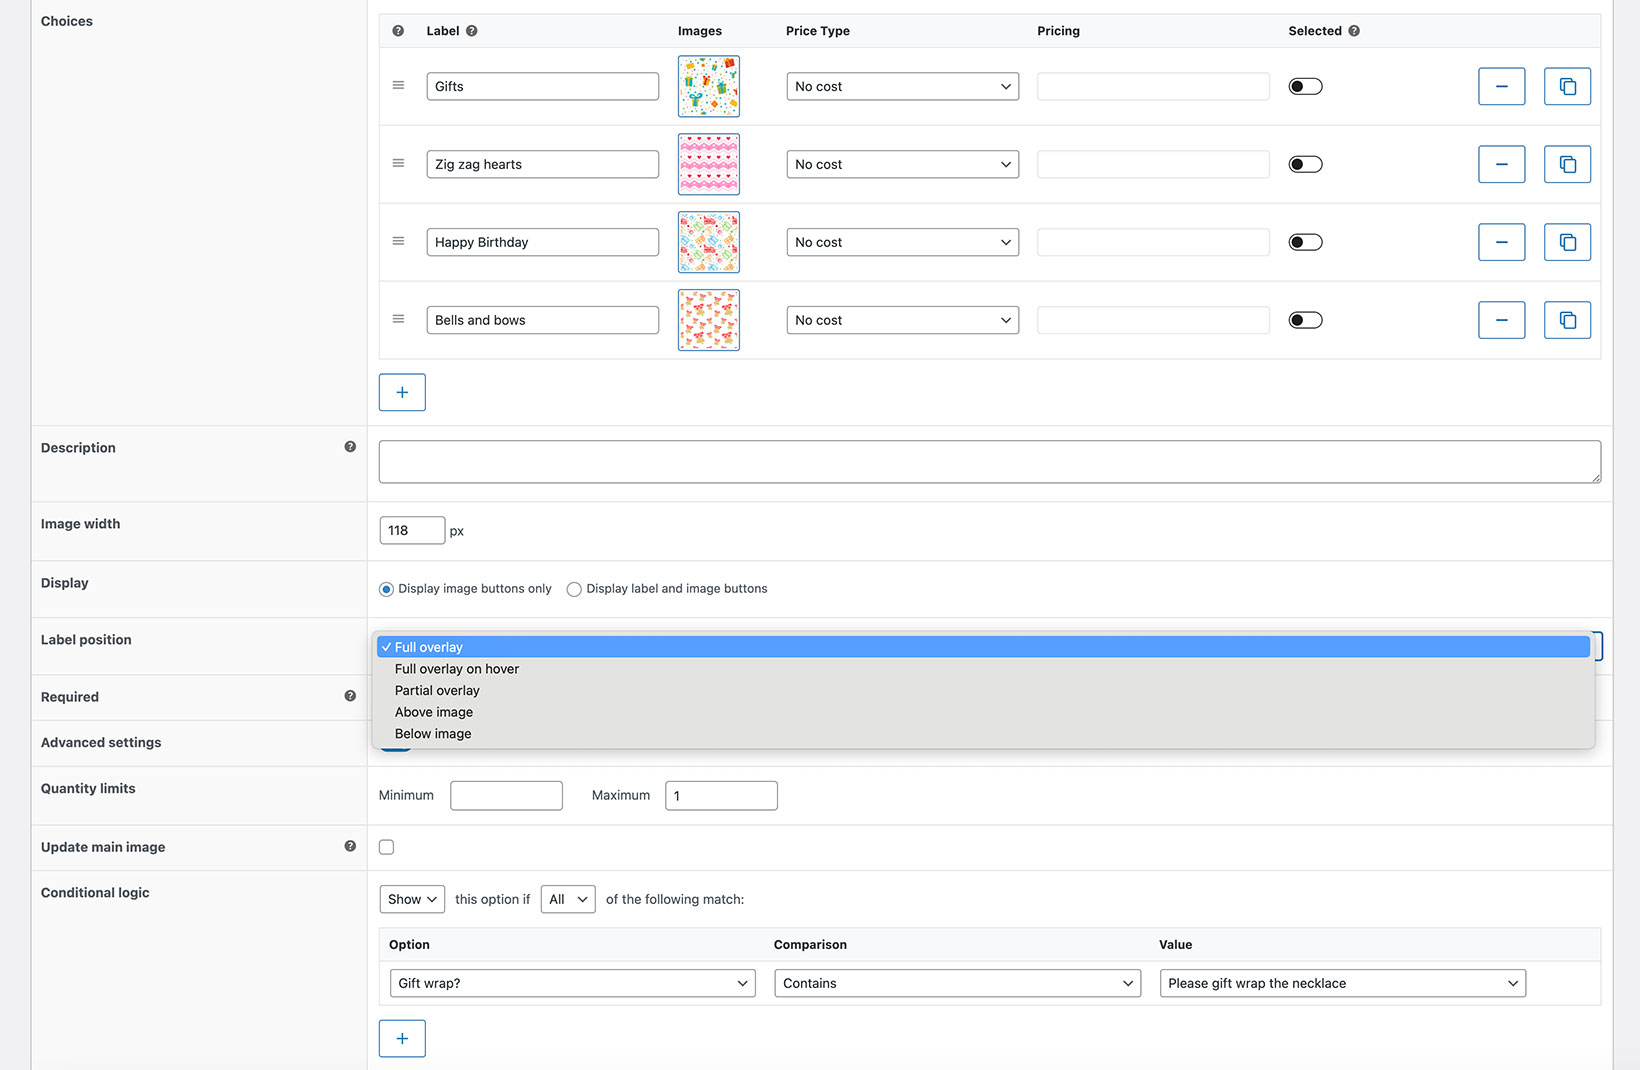
Task: Add a new conditional logic rule
Action: pos(402,1039)
